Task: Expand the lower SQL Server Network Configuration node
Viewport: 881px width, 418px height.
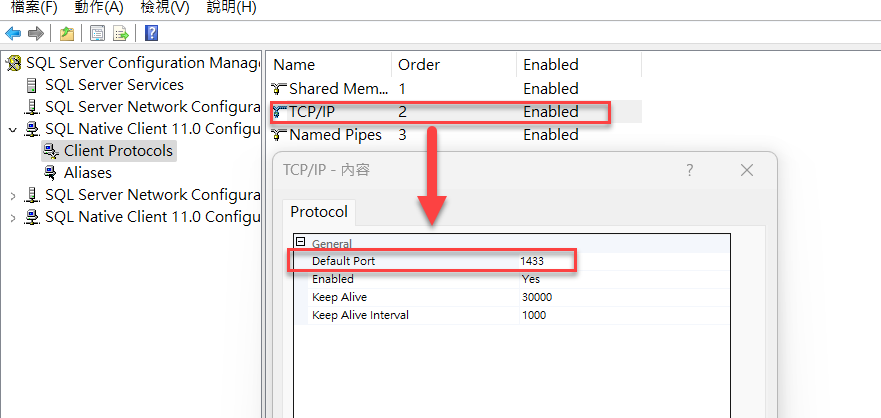Action: pos(13,195)
